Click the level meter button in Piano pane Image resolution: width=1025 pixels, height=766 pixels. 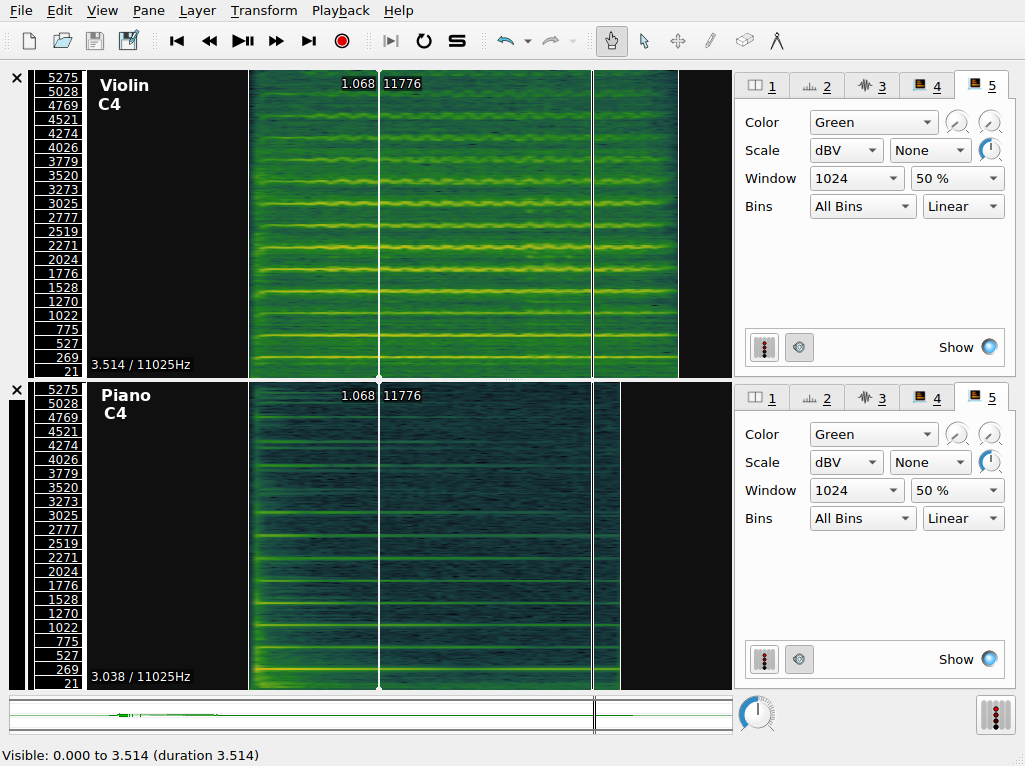[x=764, y=659]
